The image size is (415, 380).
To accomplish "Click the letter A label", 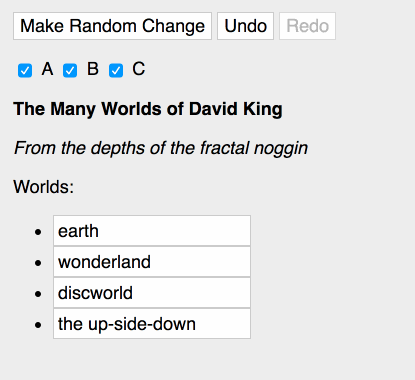I will tap(47, 69).
